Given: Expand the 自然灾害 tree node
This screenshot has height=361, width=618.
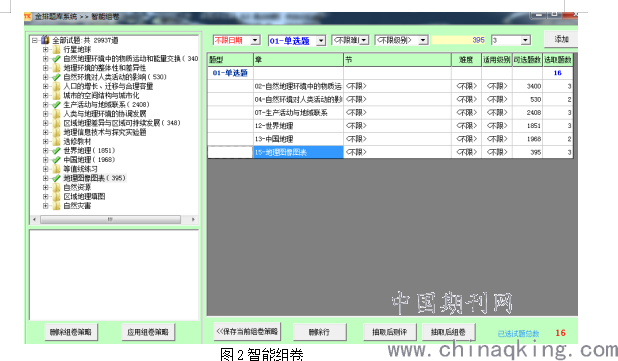Looking at the screenshot, I should click(45, 206).
